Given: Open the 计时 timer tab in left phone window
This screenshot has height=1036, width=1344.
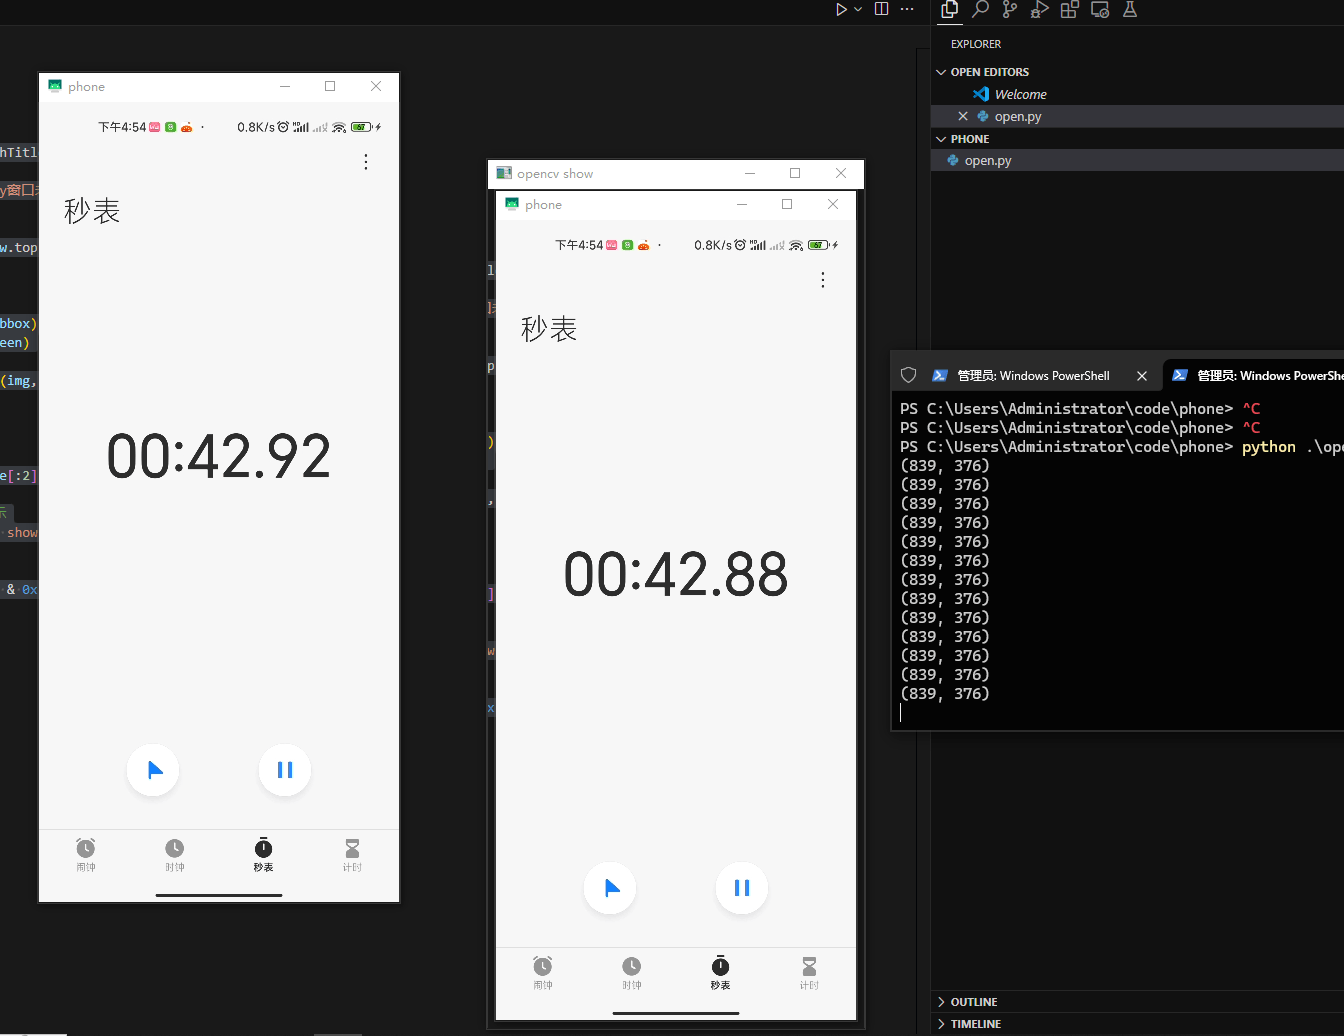Looking at the screenshot, I should coord(352,855).
